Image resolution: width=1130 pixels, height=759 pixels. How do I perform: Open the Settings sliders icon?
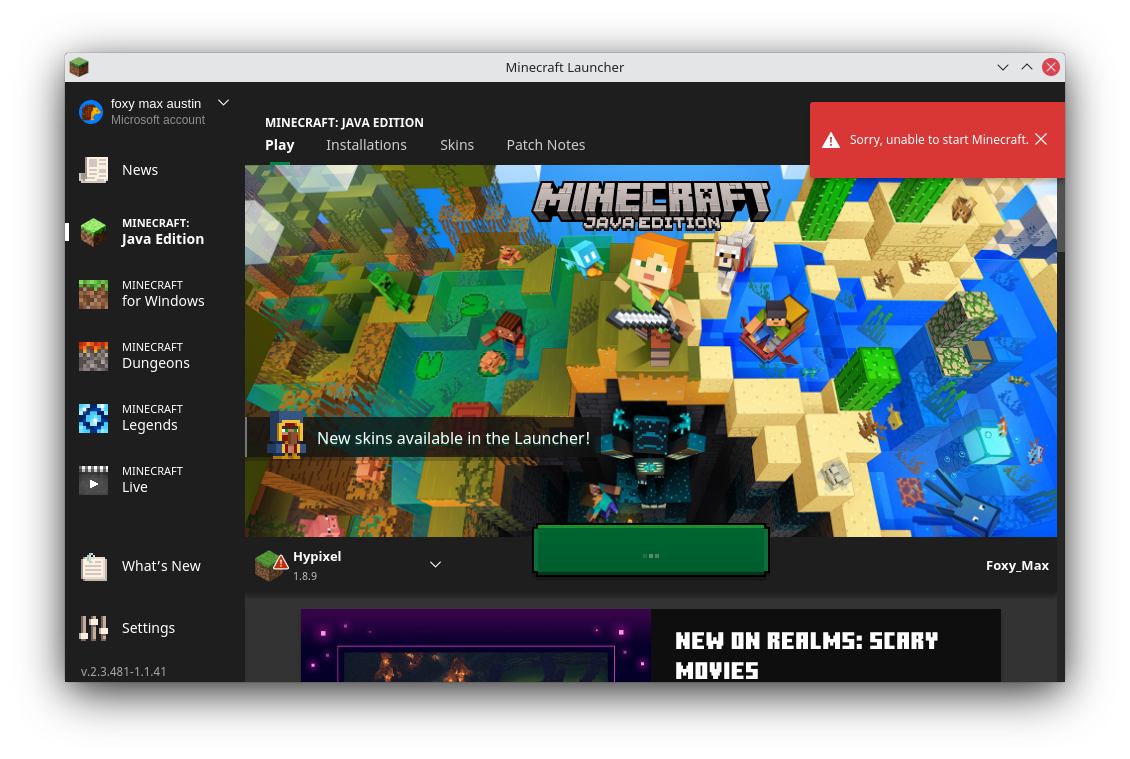click(94, 629)
